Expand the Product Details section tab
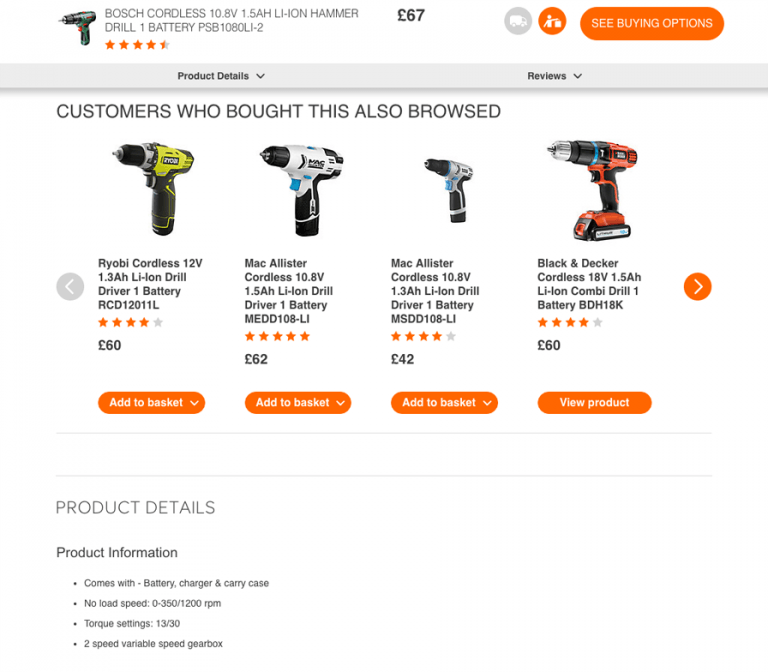Viewport: 768px width, 672px height. pyautogui.click(x=221, y=76)
